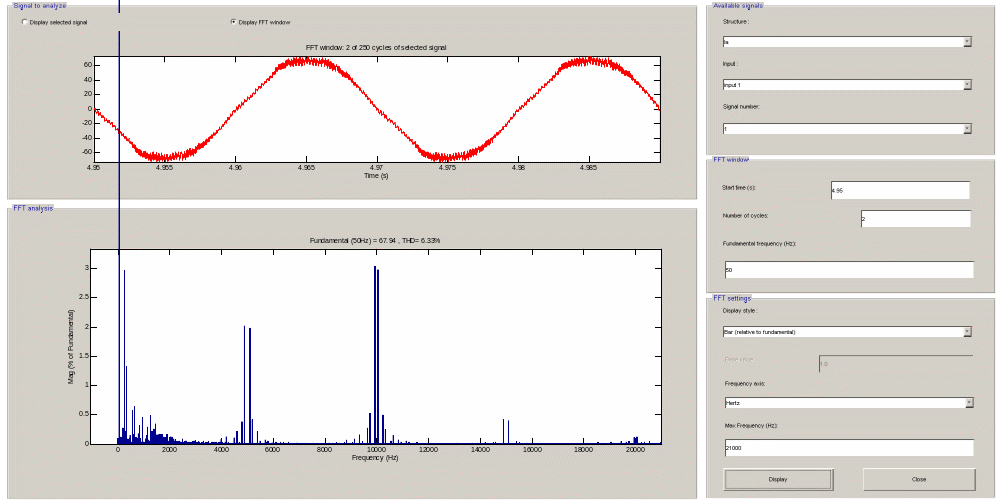Click the Time (s) axis label
The image size is (999, 501).
375,175
